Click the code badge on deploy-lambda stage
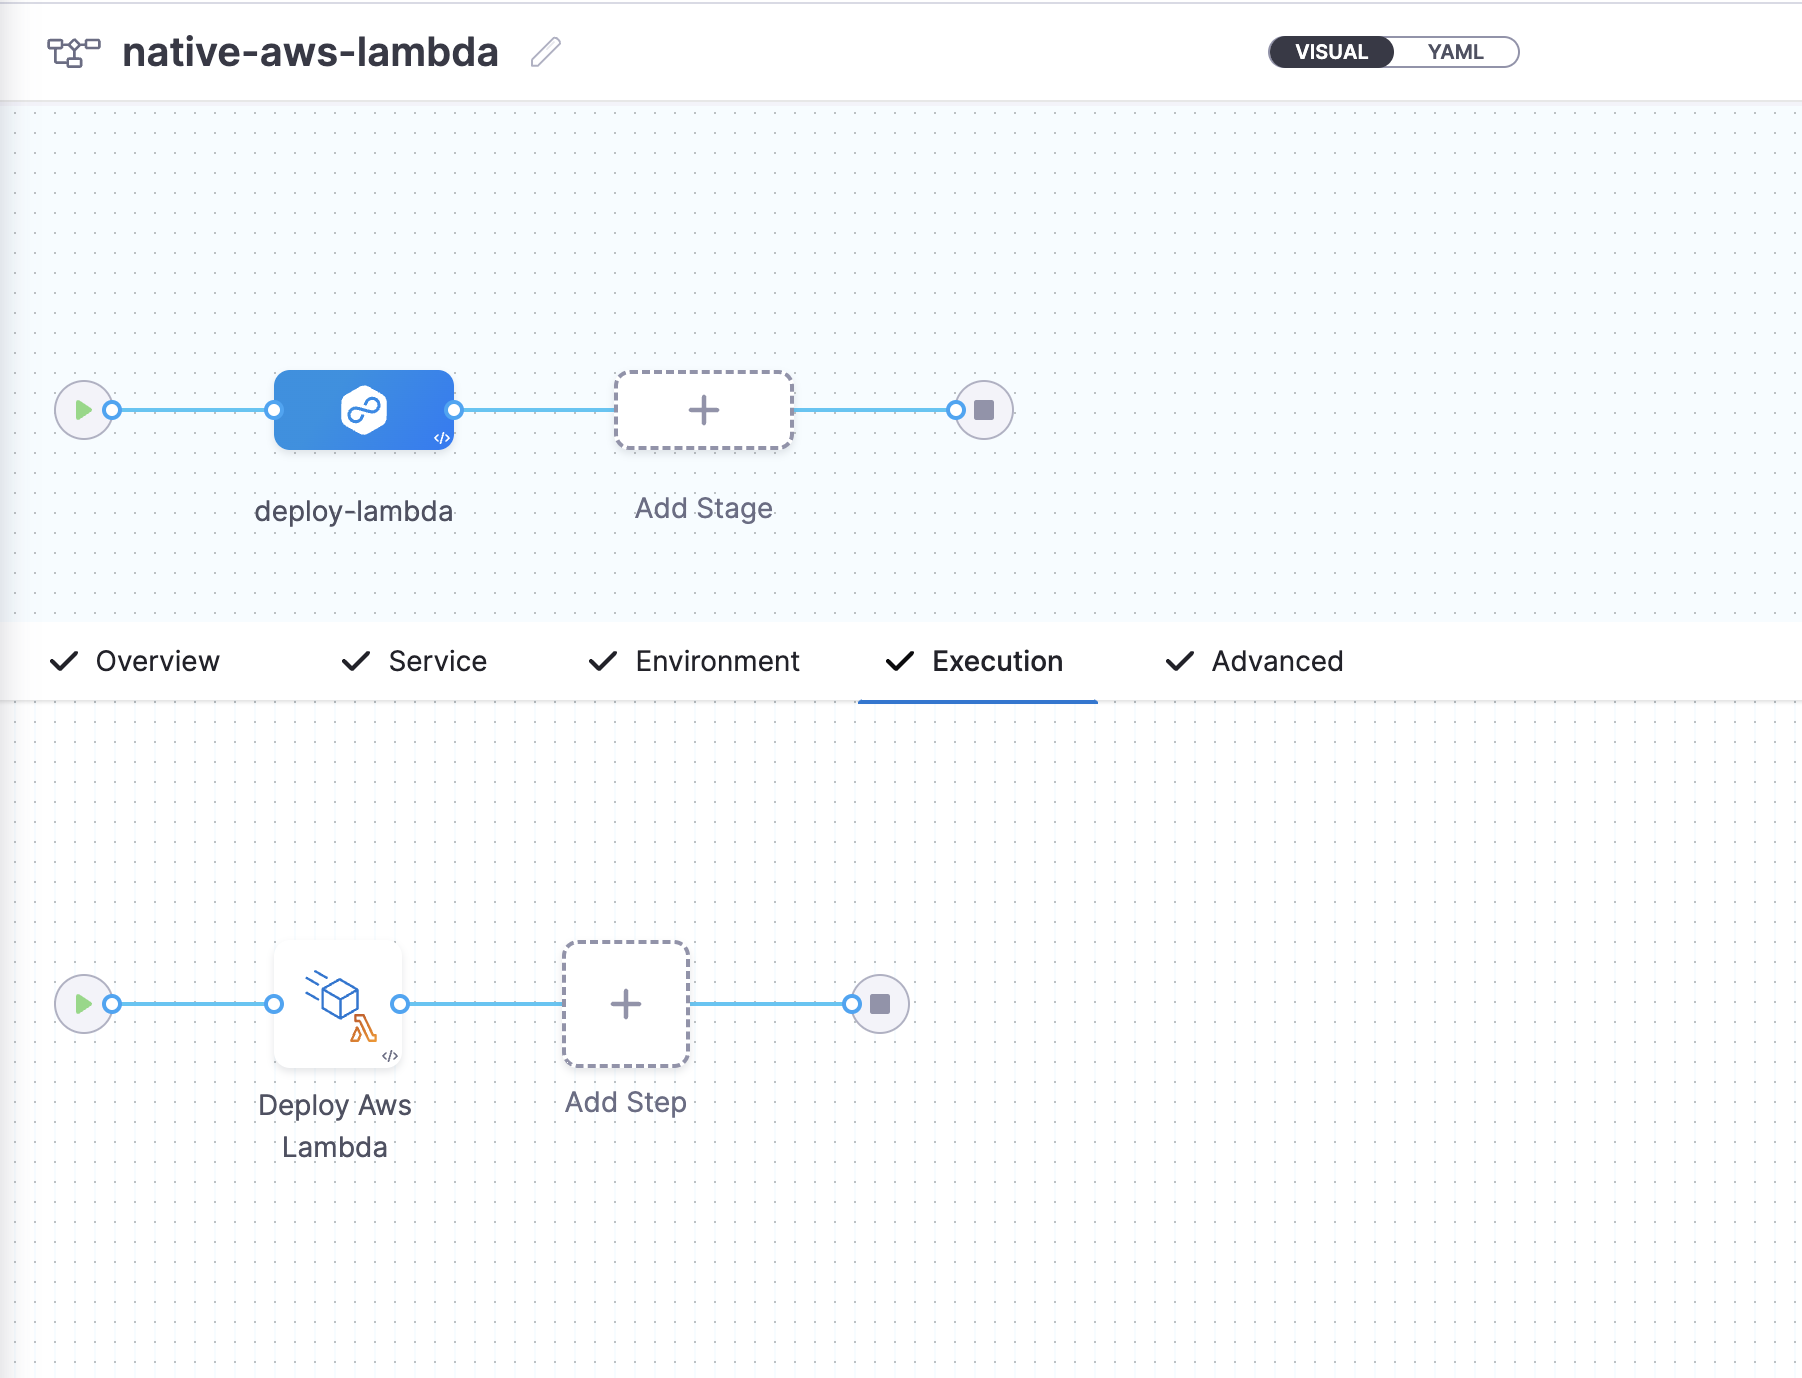 441,438
